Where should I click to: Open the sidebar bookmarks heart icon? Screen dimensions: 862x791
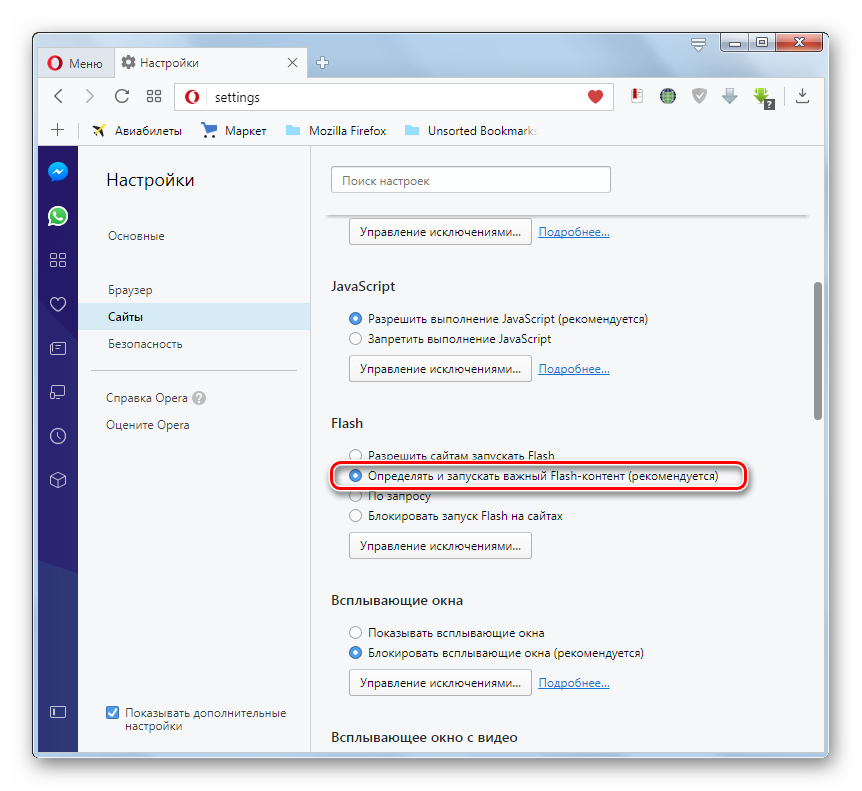coord(58,304)
